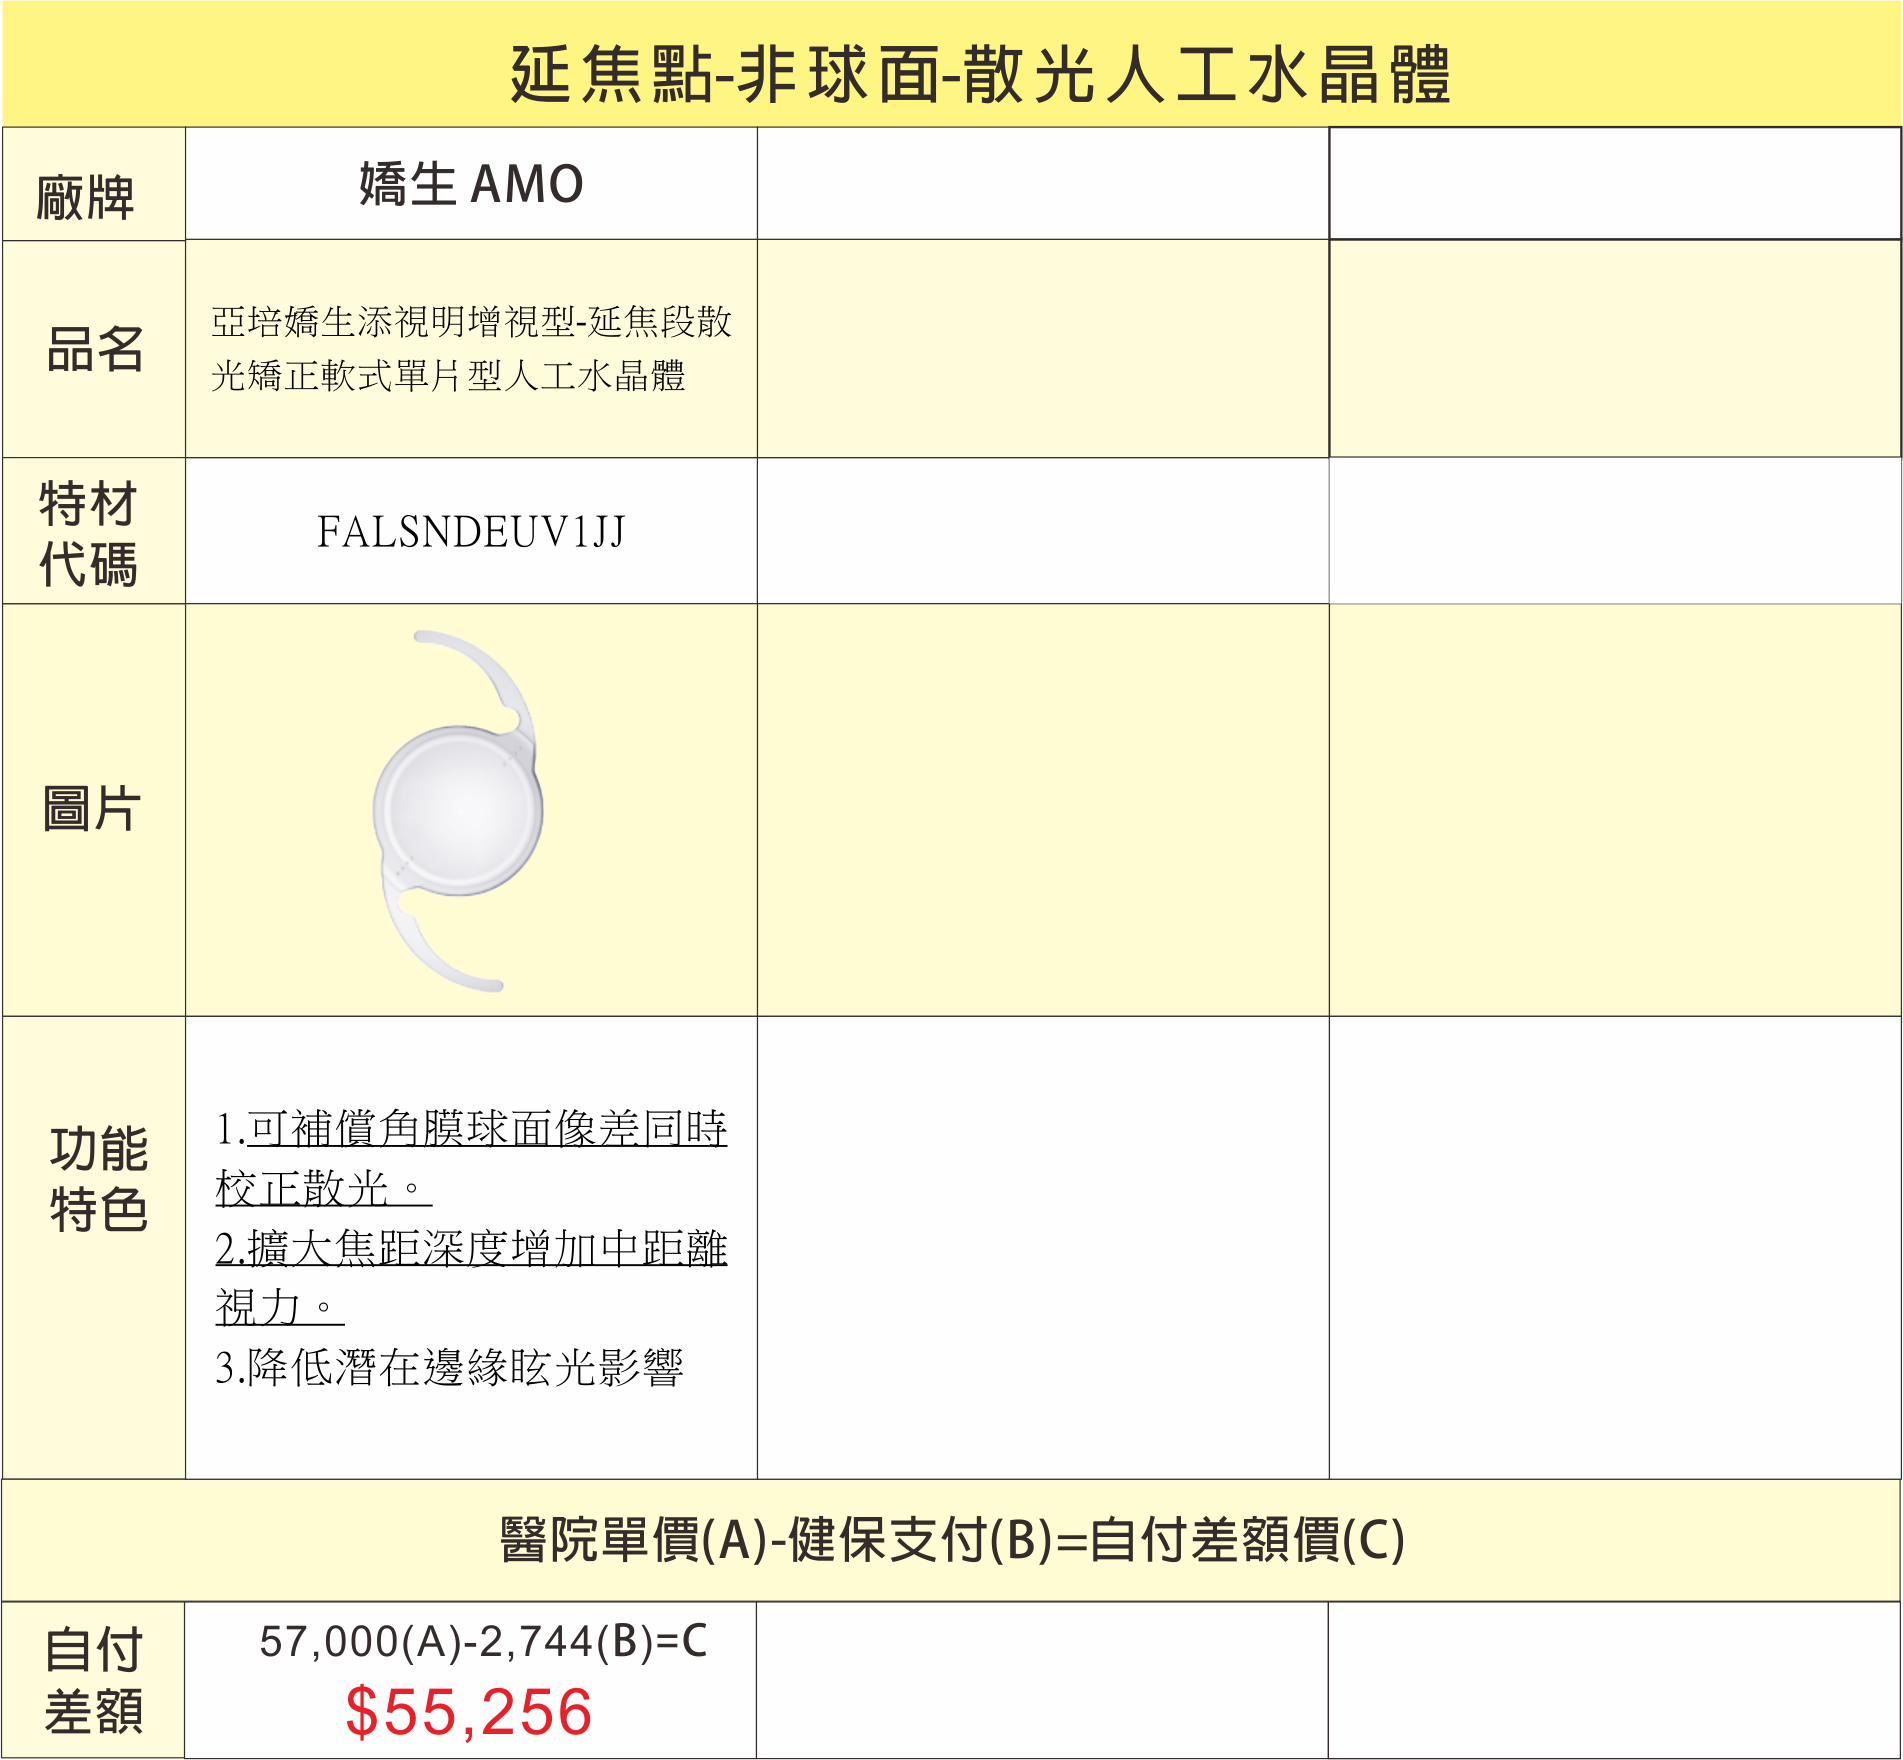Select the code FALSNDEUV1JJ
1903x1760 pixels.
tap(471, 533)
